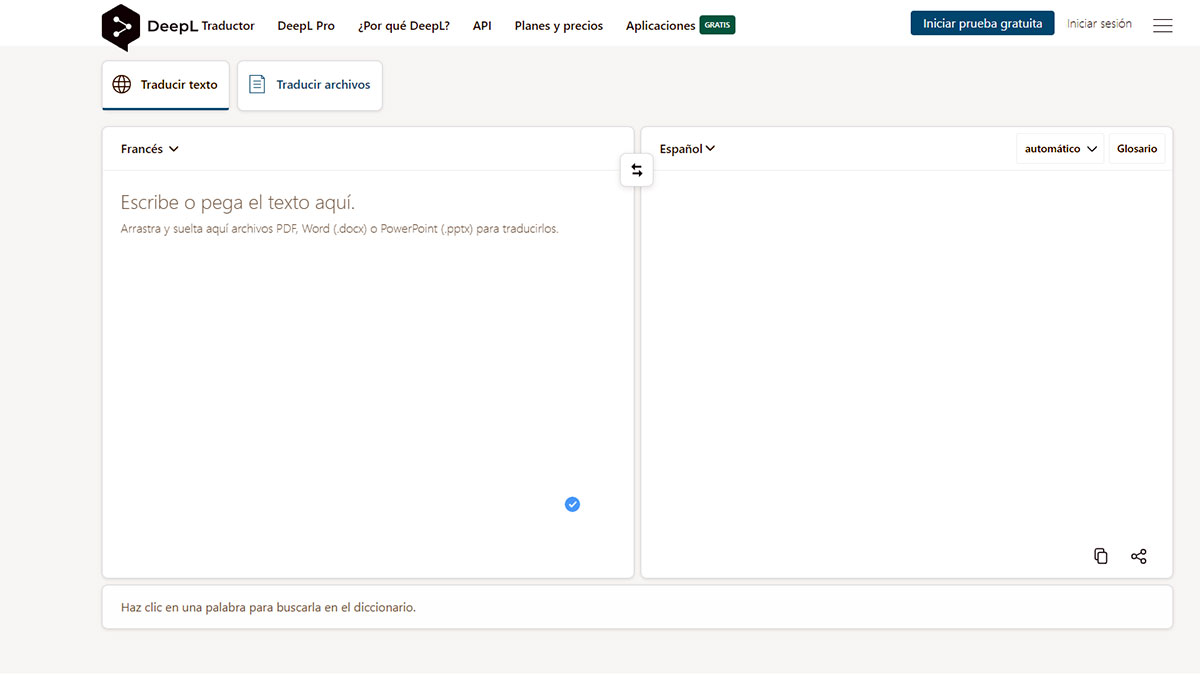Viewport: 1200px width, 675px height.
Task: Click the source text input area
Action: tap(367, 350)
